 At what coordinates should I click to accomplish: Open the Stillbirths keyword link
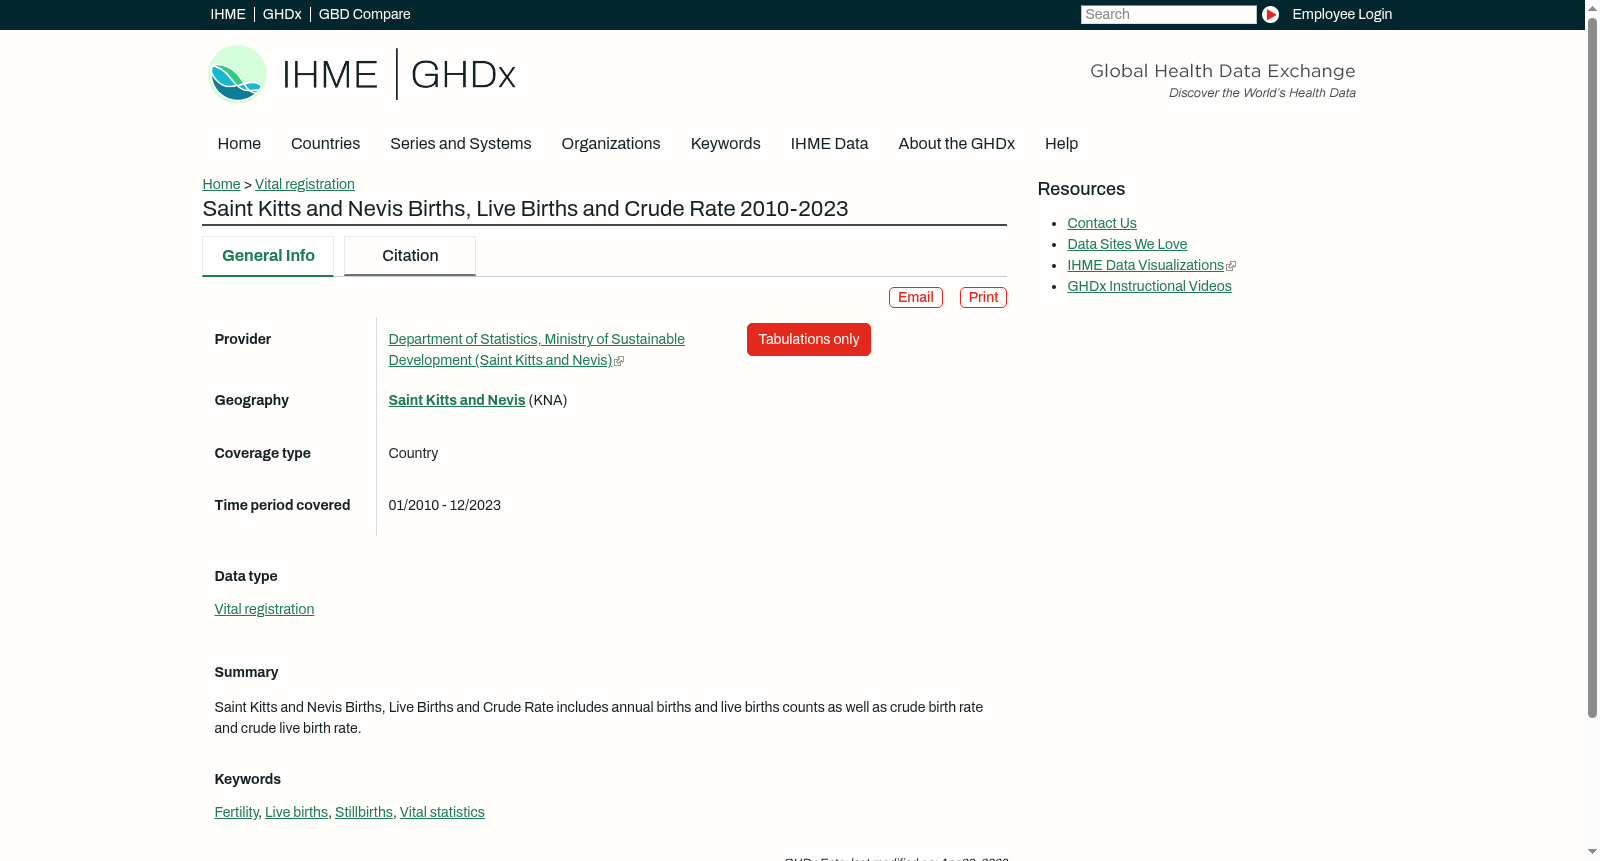pos(364,812)
